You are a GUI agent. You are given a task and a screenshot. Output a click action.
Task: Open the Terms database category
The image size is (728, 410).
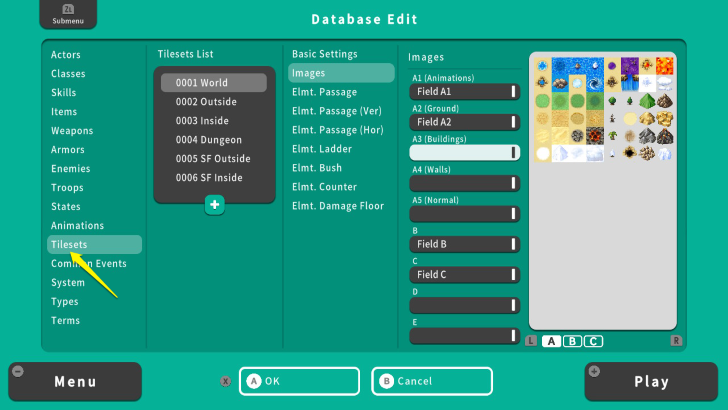65,321
